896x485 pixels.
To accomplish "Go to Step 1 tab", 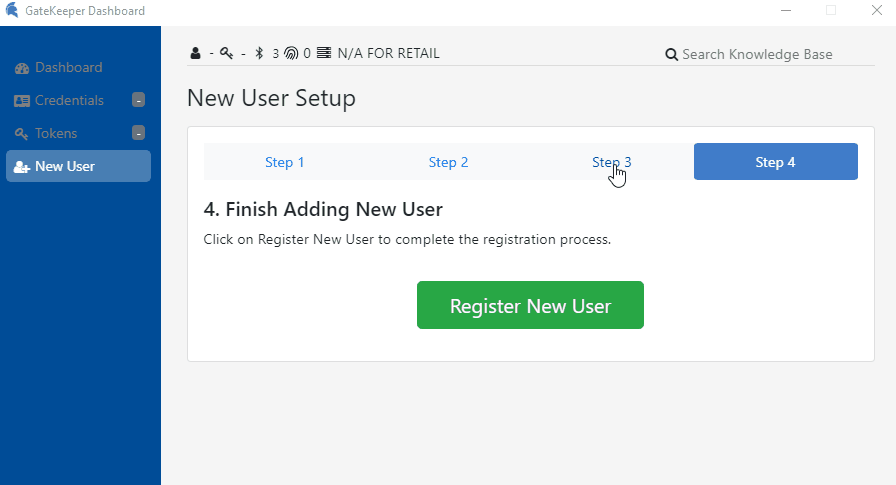I will pos(285,162).
